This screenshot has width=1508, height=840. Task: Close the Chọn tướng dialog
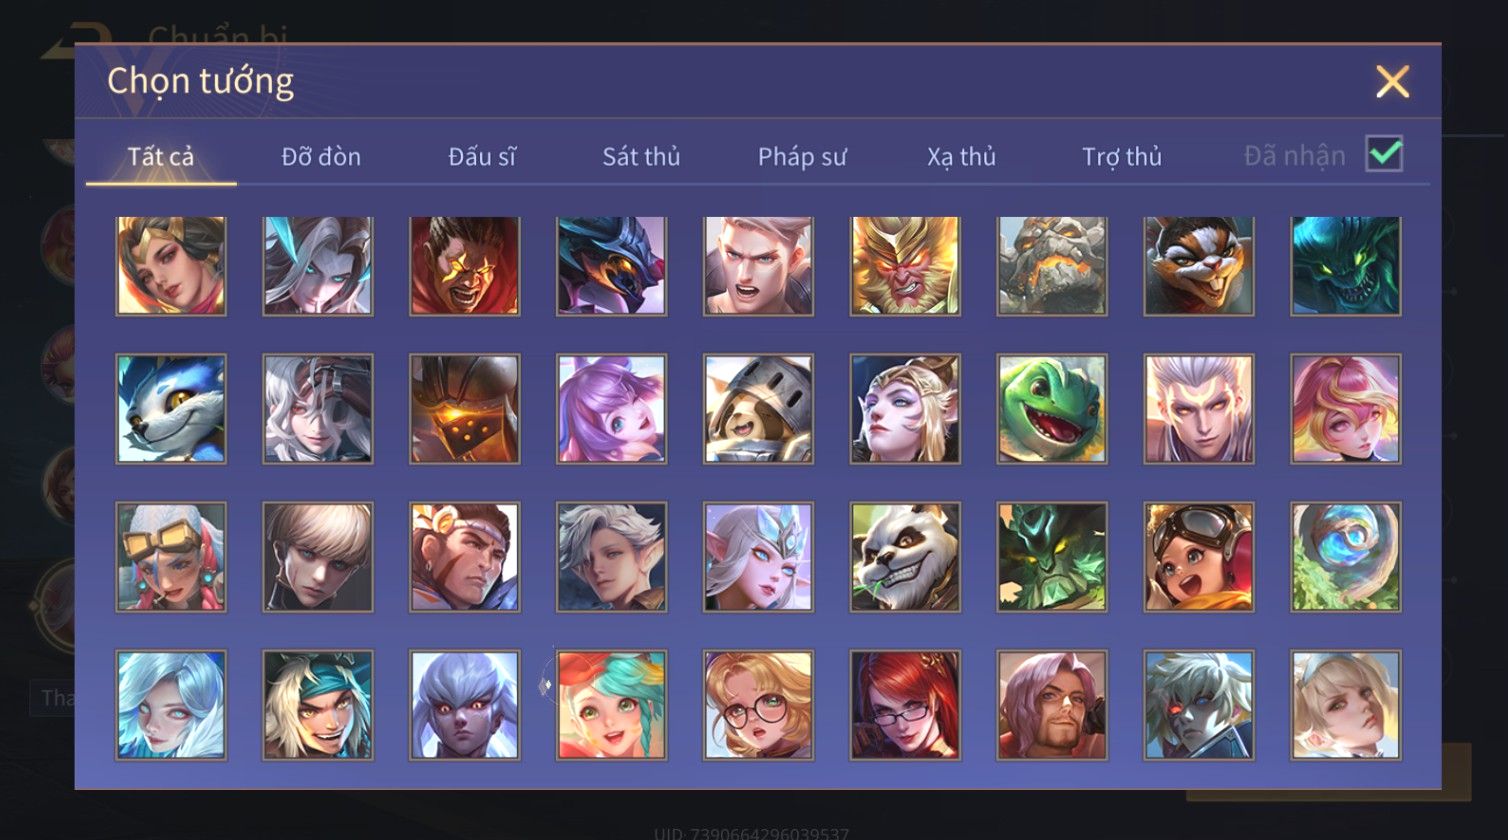(1392, 81)
